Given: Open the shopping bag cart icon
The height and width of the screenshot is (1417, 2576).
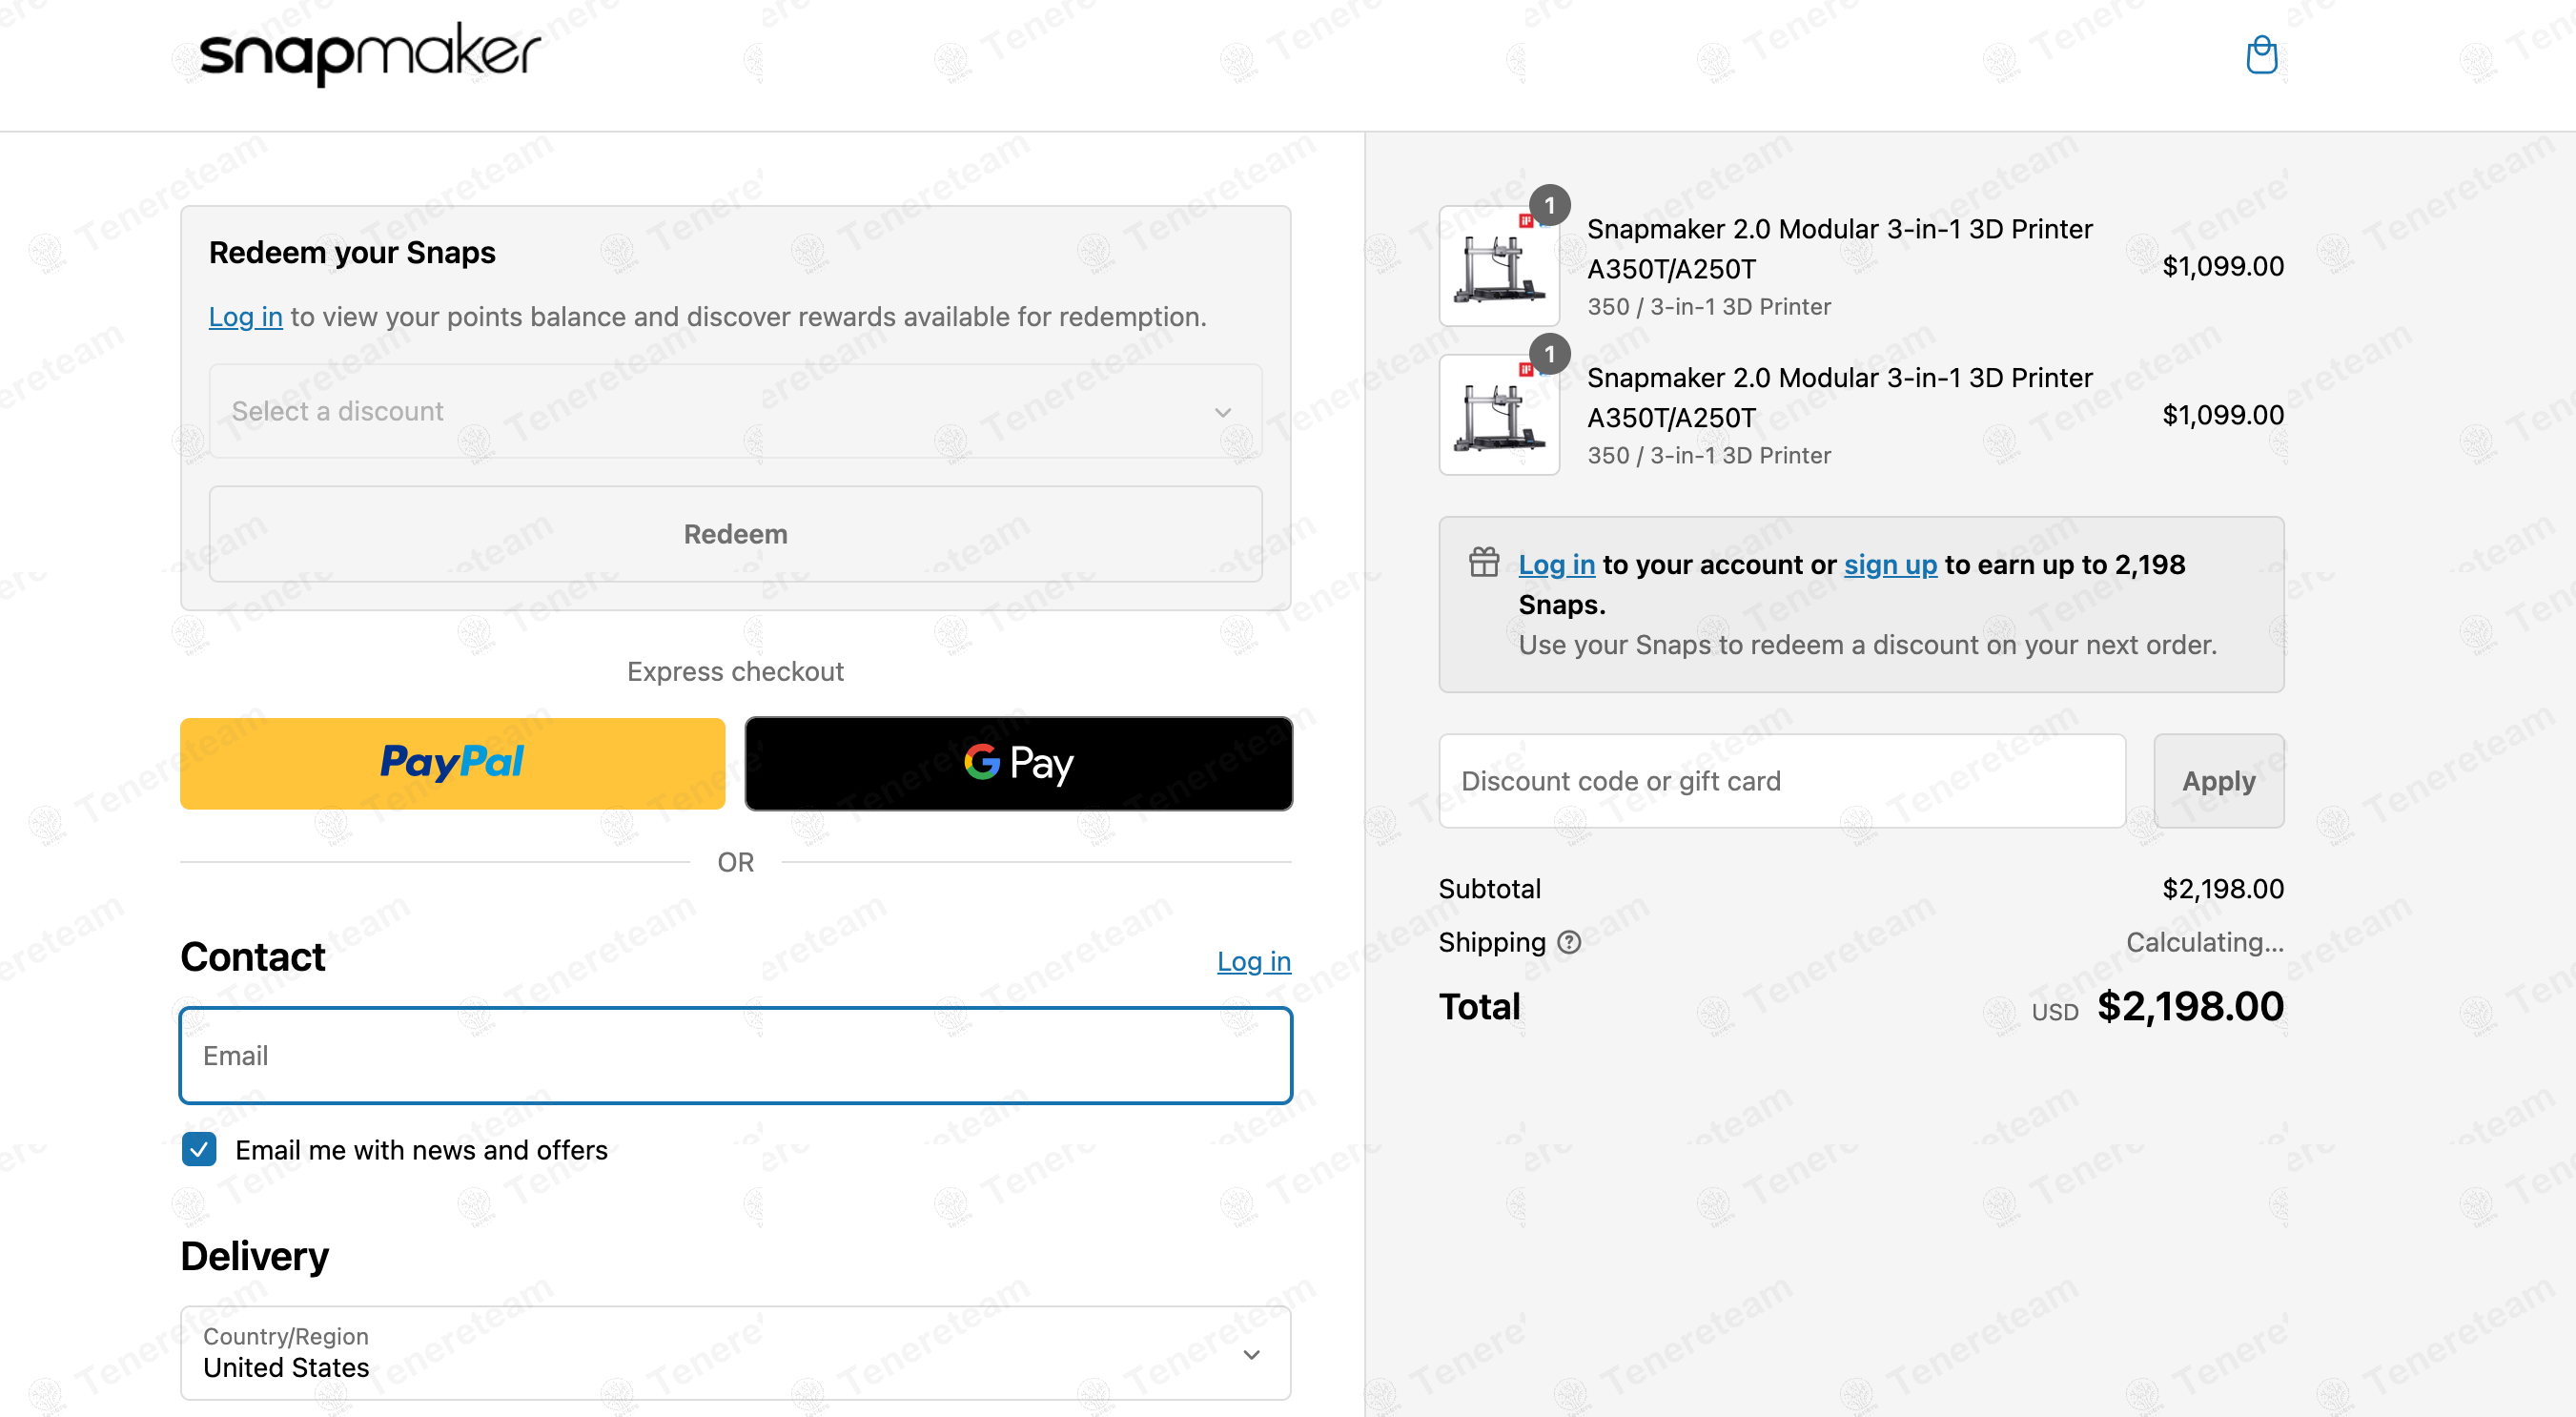Looking at the screenshot, I should pos(2261,55).
